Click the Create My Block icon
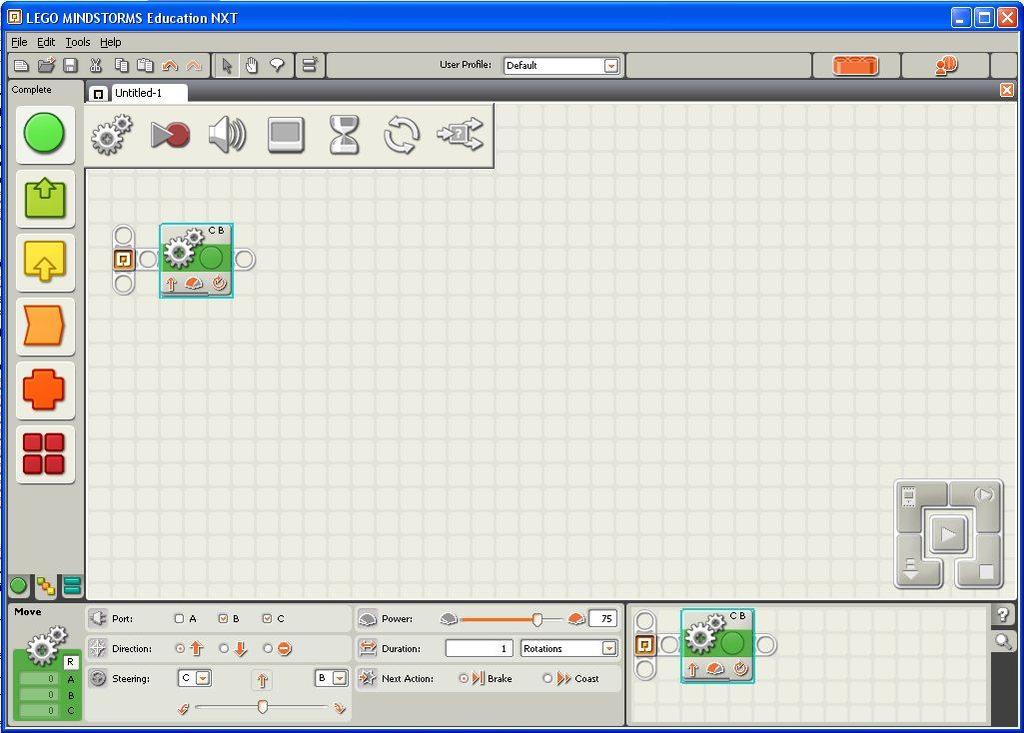Image resolution: width=1024 pixels, height=733 pixels. click(310, 65)
